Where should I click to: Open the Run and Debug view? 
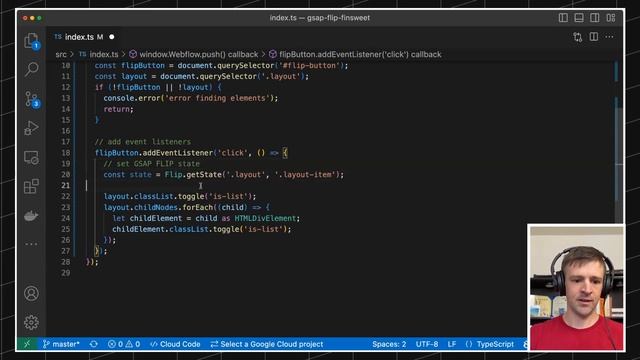[x=31, y=128]
